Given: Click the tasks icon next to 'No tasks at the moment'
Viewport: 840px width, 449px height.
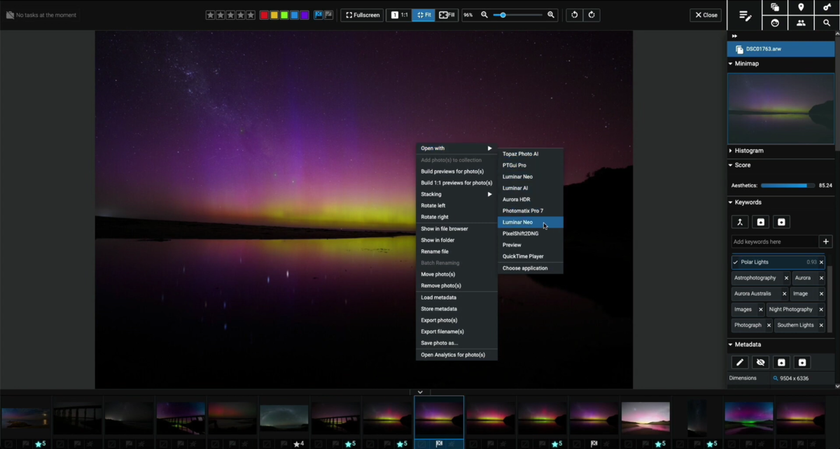Looking at the screenshot, I should 10,15.
